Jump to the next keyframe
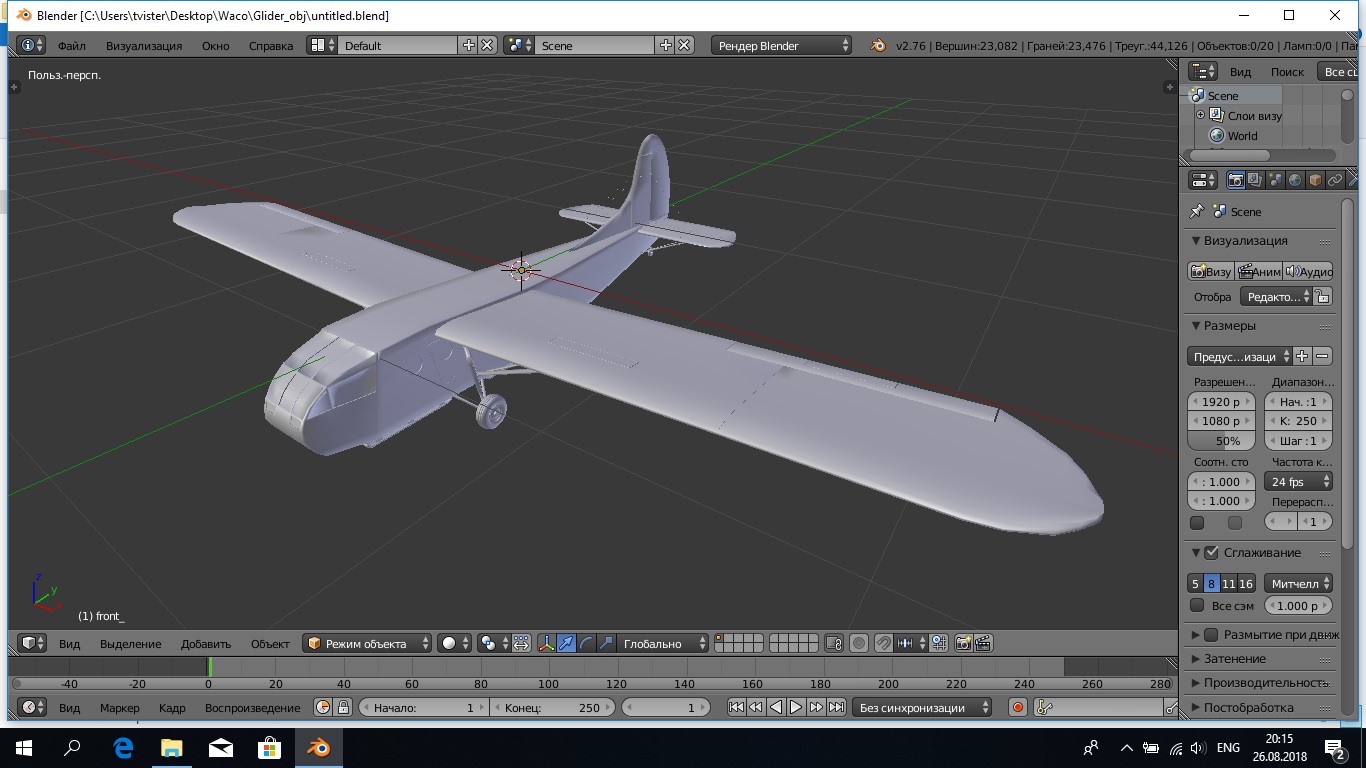Viewport: 1366px width, 768px height. (x=816, y=707)
